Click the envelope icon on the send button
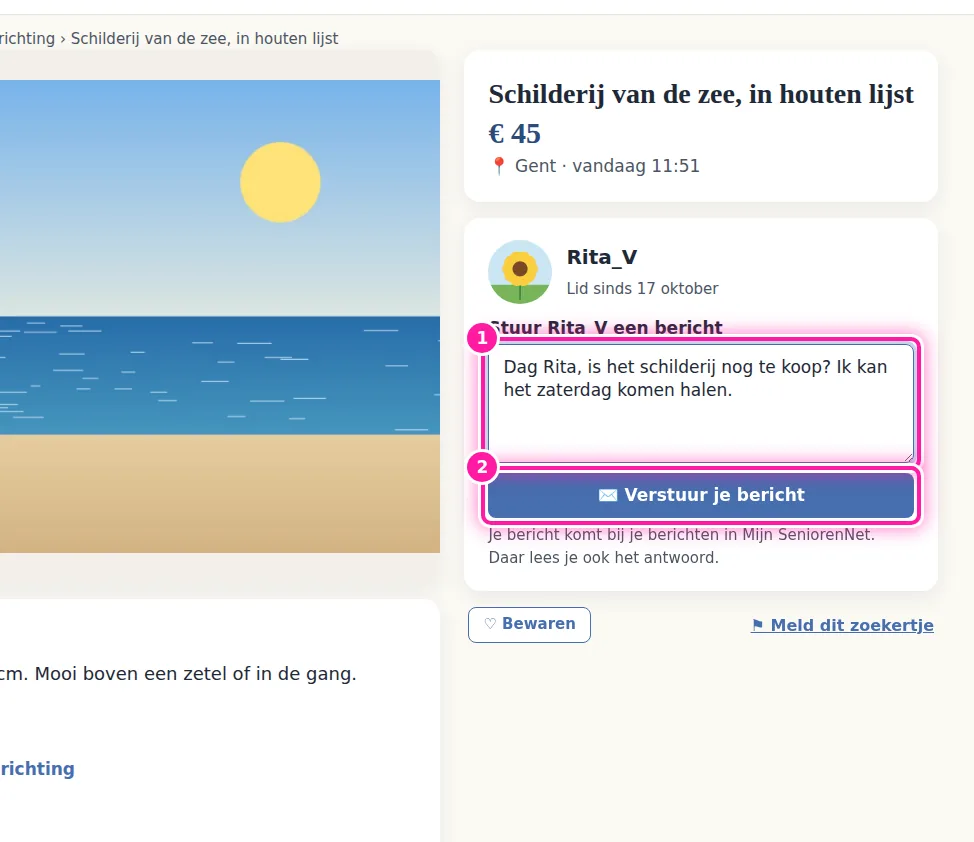Image resolution: width=974 pixels, height=842 pixels. click(608, 495)
